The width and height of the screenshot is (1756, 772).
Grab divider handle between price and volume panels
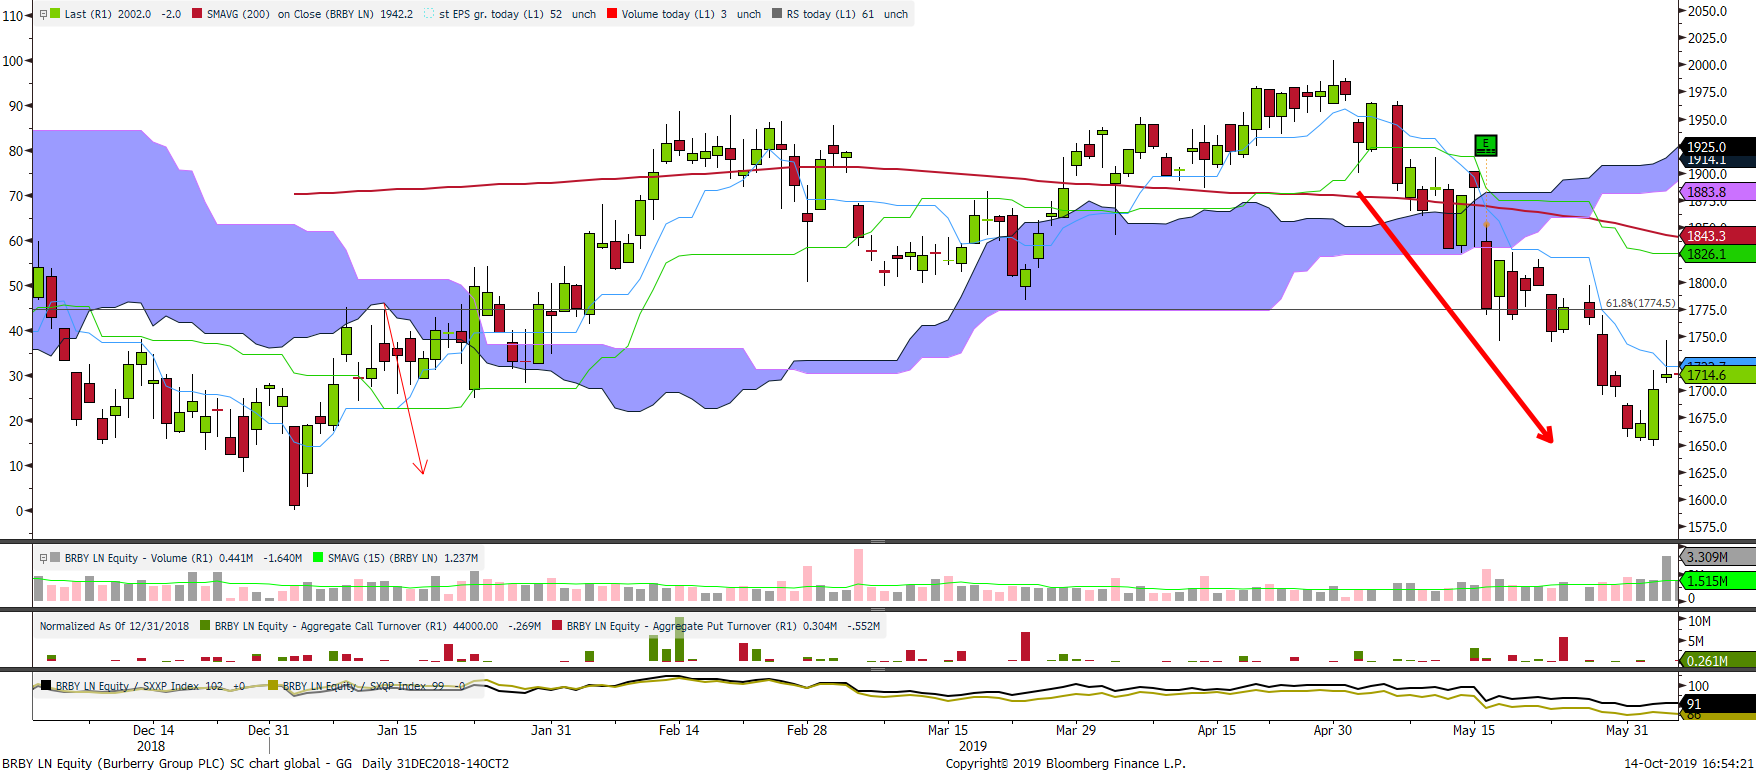pyautogui.click(x=878, y=541)
